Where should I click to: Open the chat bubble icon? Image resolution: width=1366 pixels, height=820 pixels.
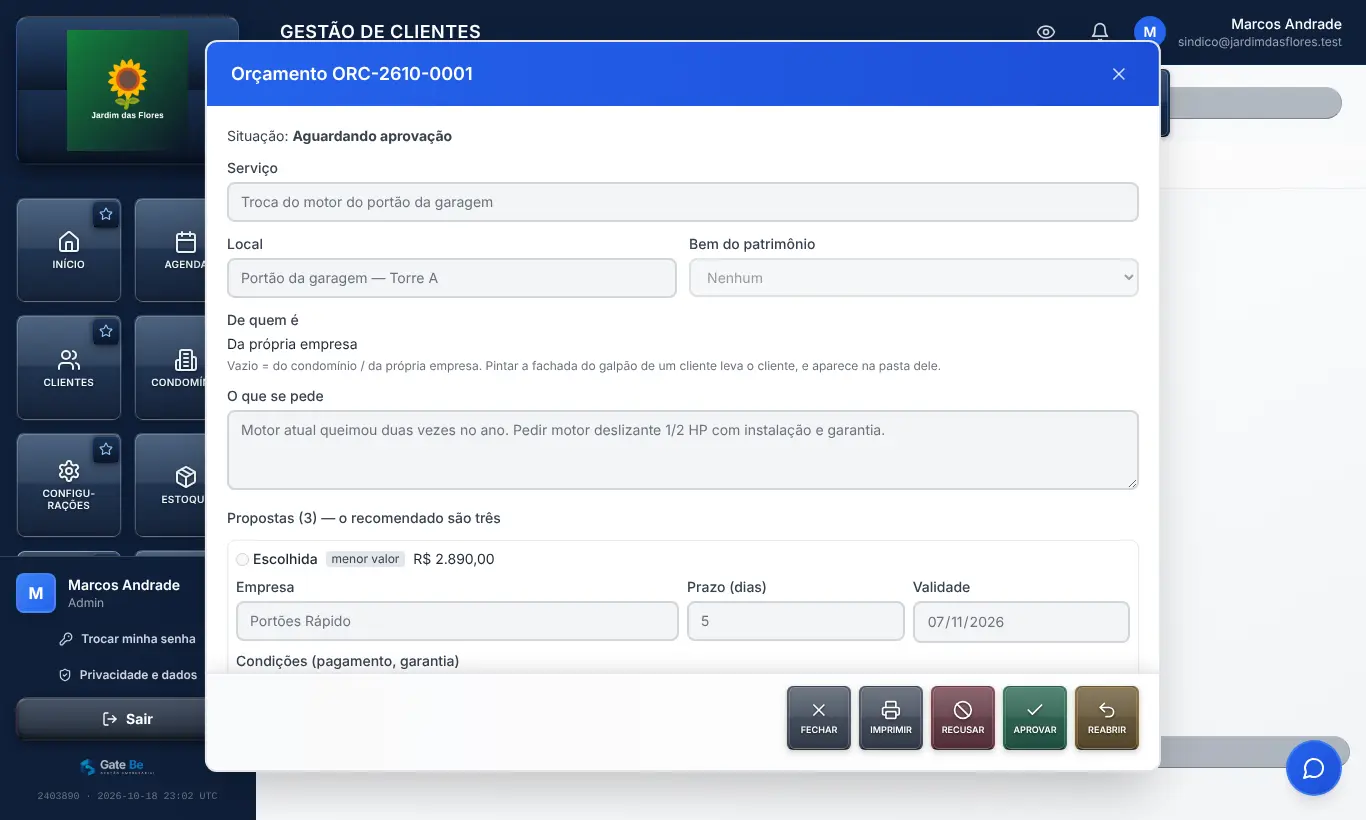point(1313,768)
